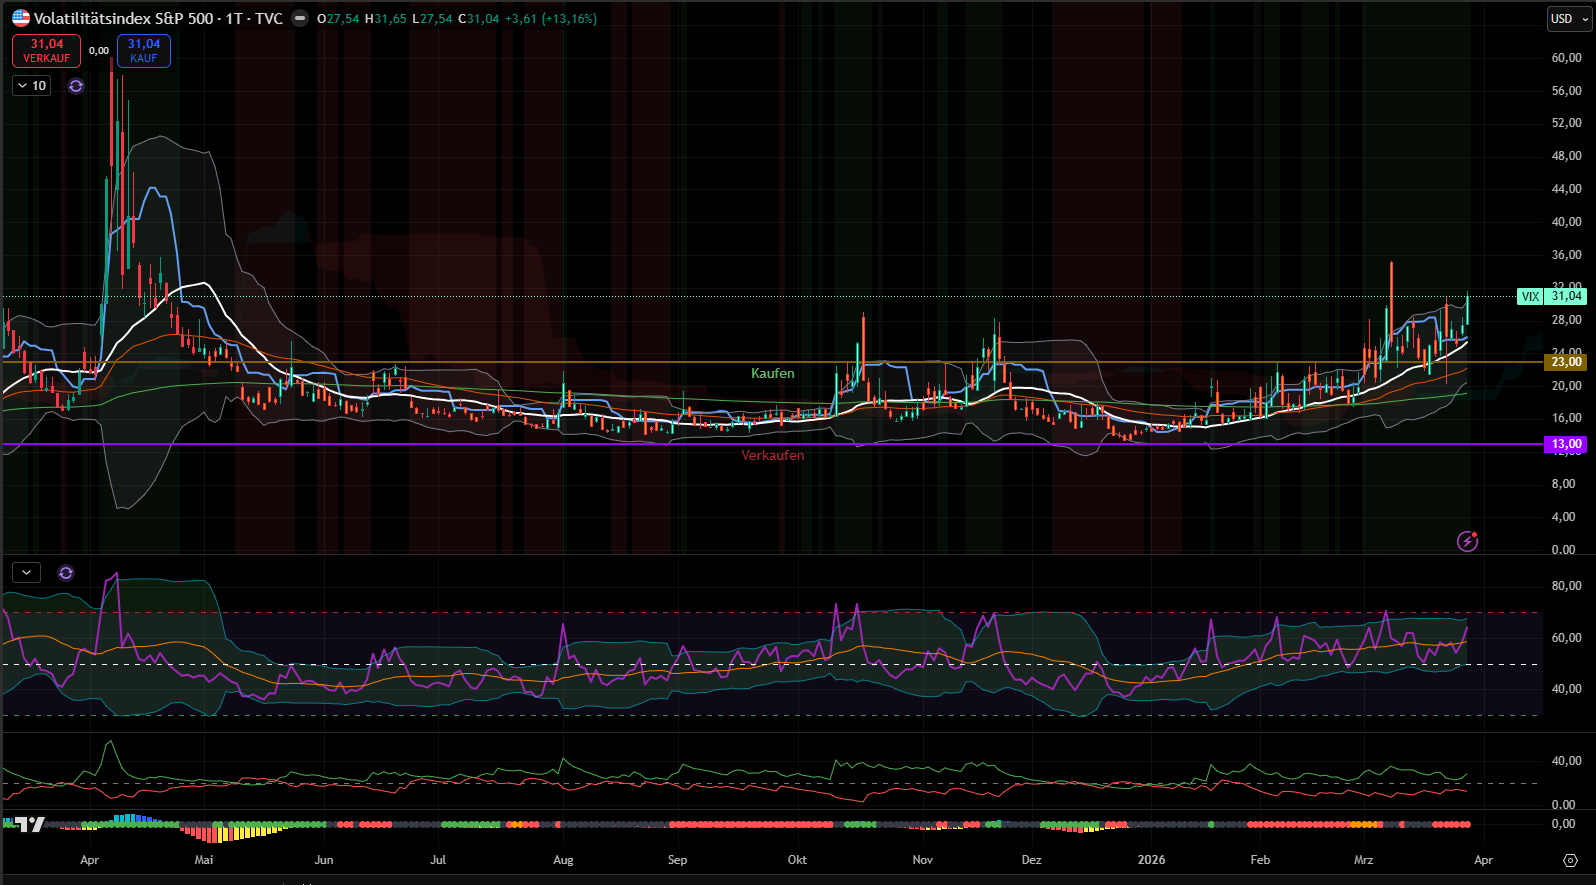This screenshot has height=885, width=1596.
Task: Collapse the indicator legend showing 10
Action: coord(31,86)
